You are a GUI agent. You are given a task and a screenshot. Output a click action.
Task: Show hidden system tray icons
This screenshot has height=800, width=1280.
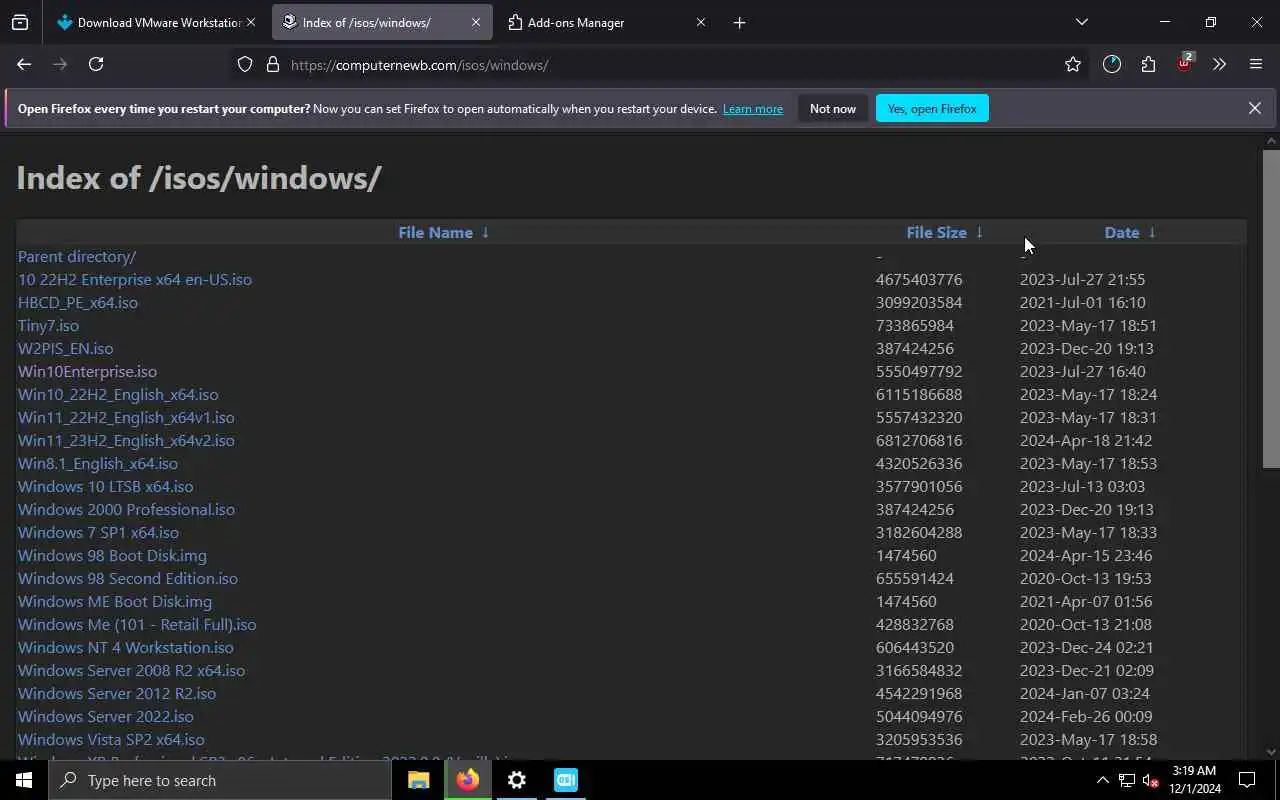(x=1103, y=780)
